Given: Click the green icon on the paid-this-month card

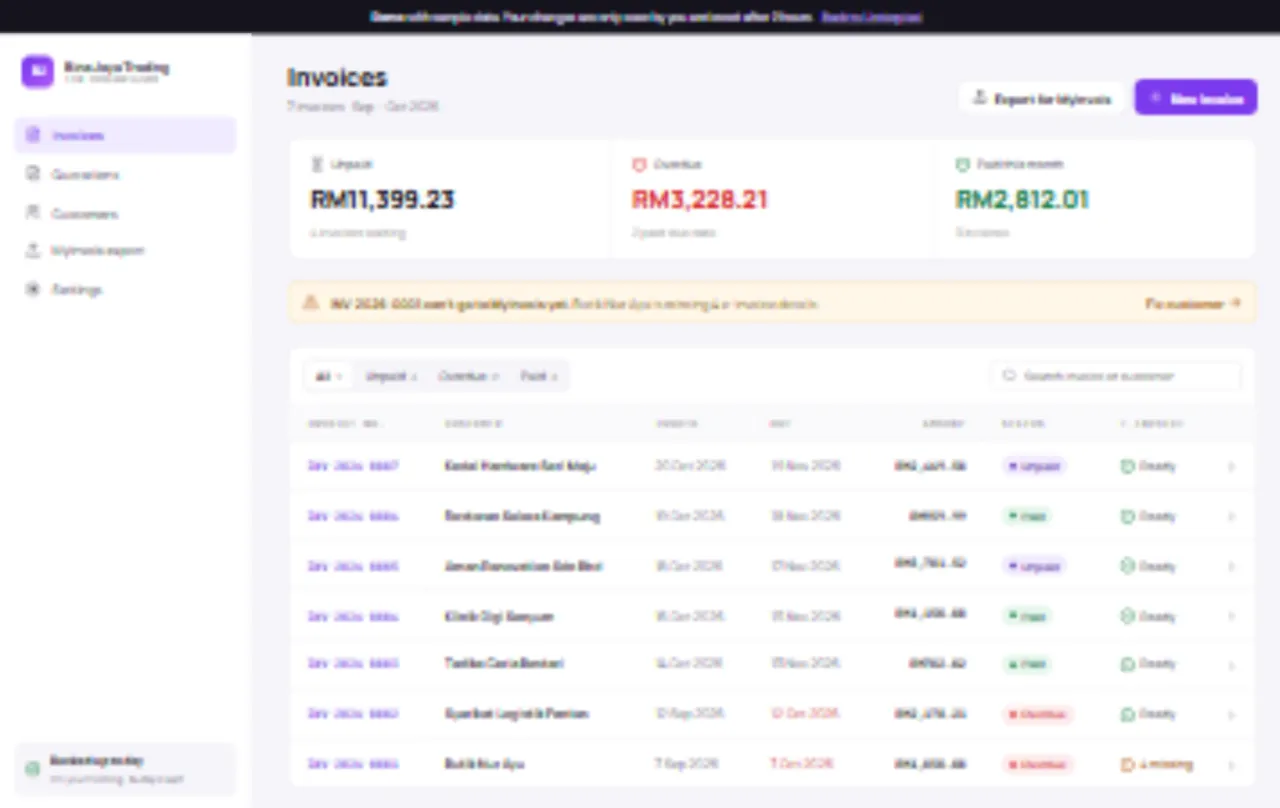Looking at the screenshot, I should (x=963, y=164).
